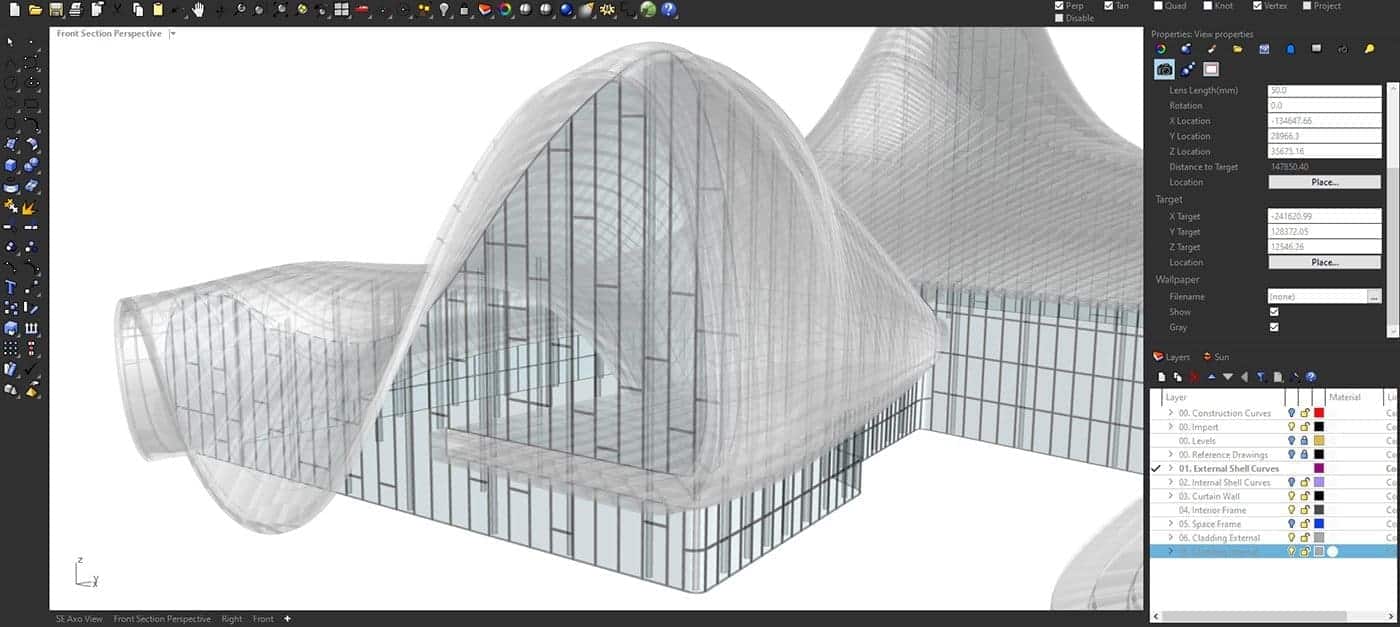
Task: Select the Pan tool in the toolbar
Action: (198, 10)
